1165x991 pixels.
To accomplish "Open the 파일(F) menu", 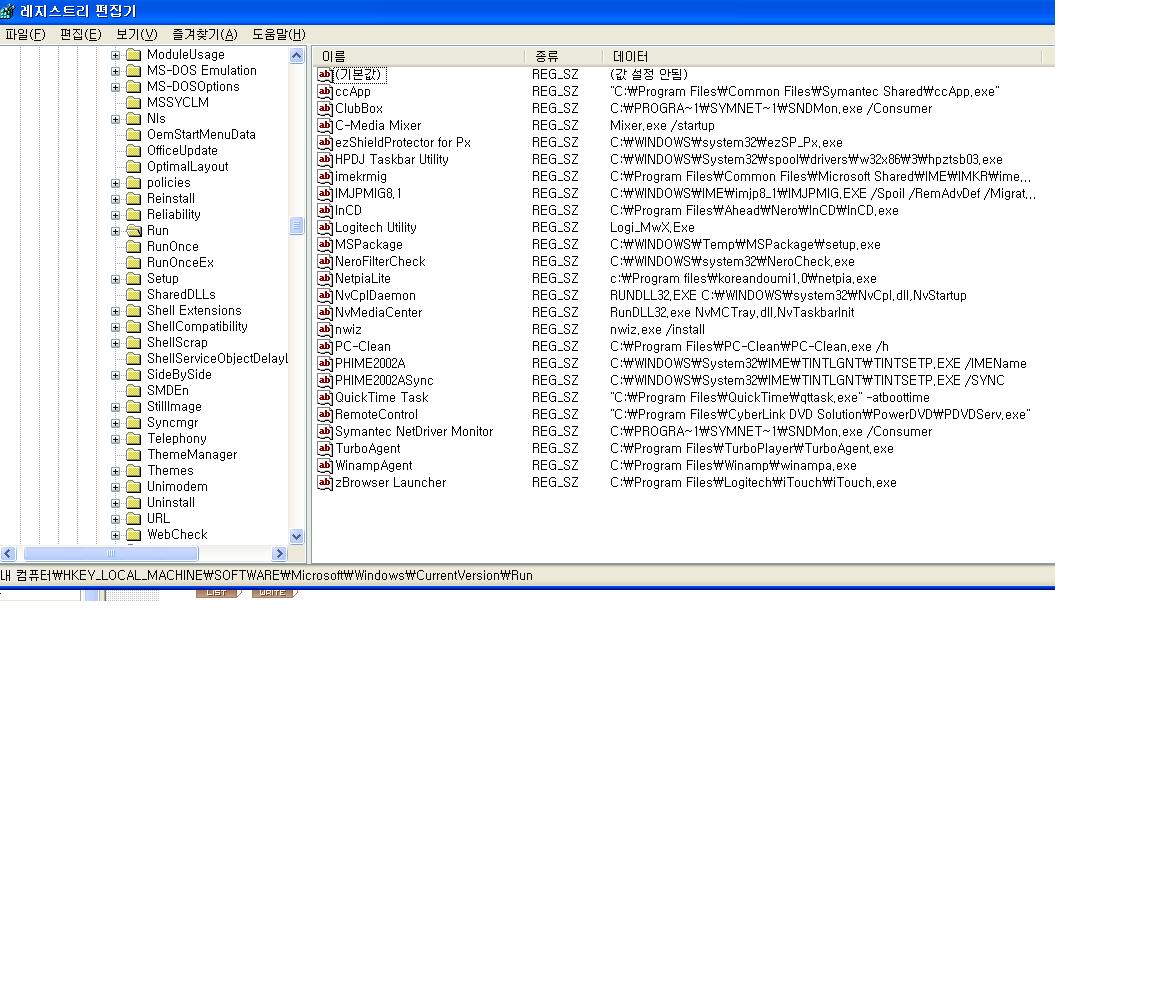I will (x=25, y=34).
